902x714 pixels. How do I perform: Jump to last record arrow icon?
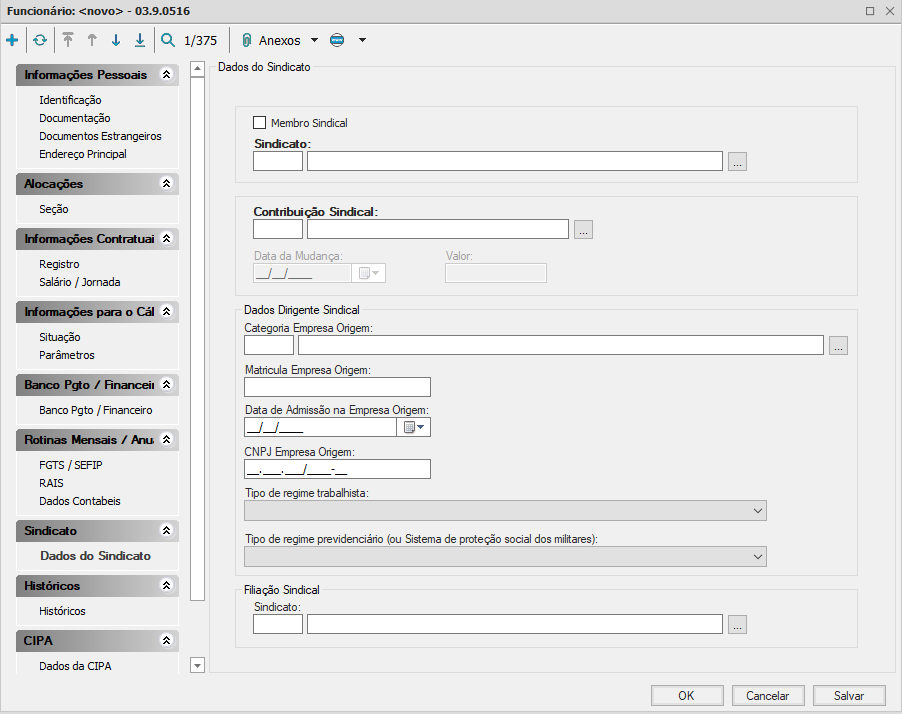coord(140,41)
